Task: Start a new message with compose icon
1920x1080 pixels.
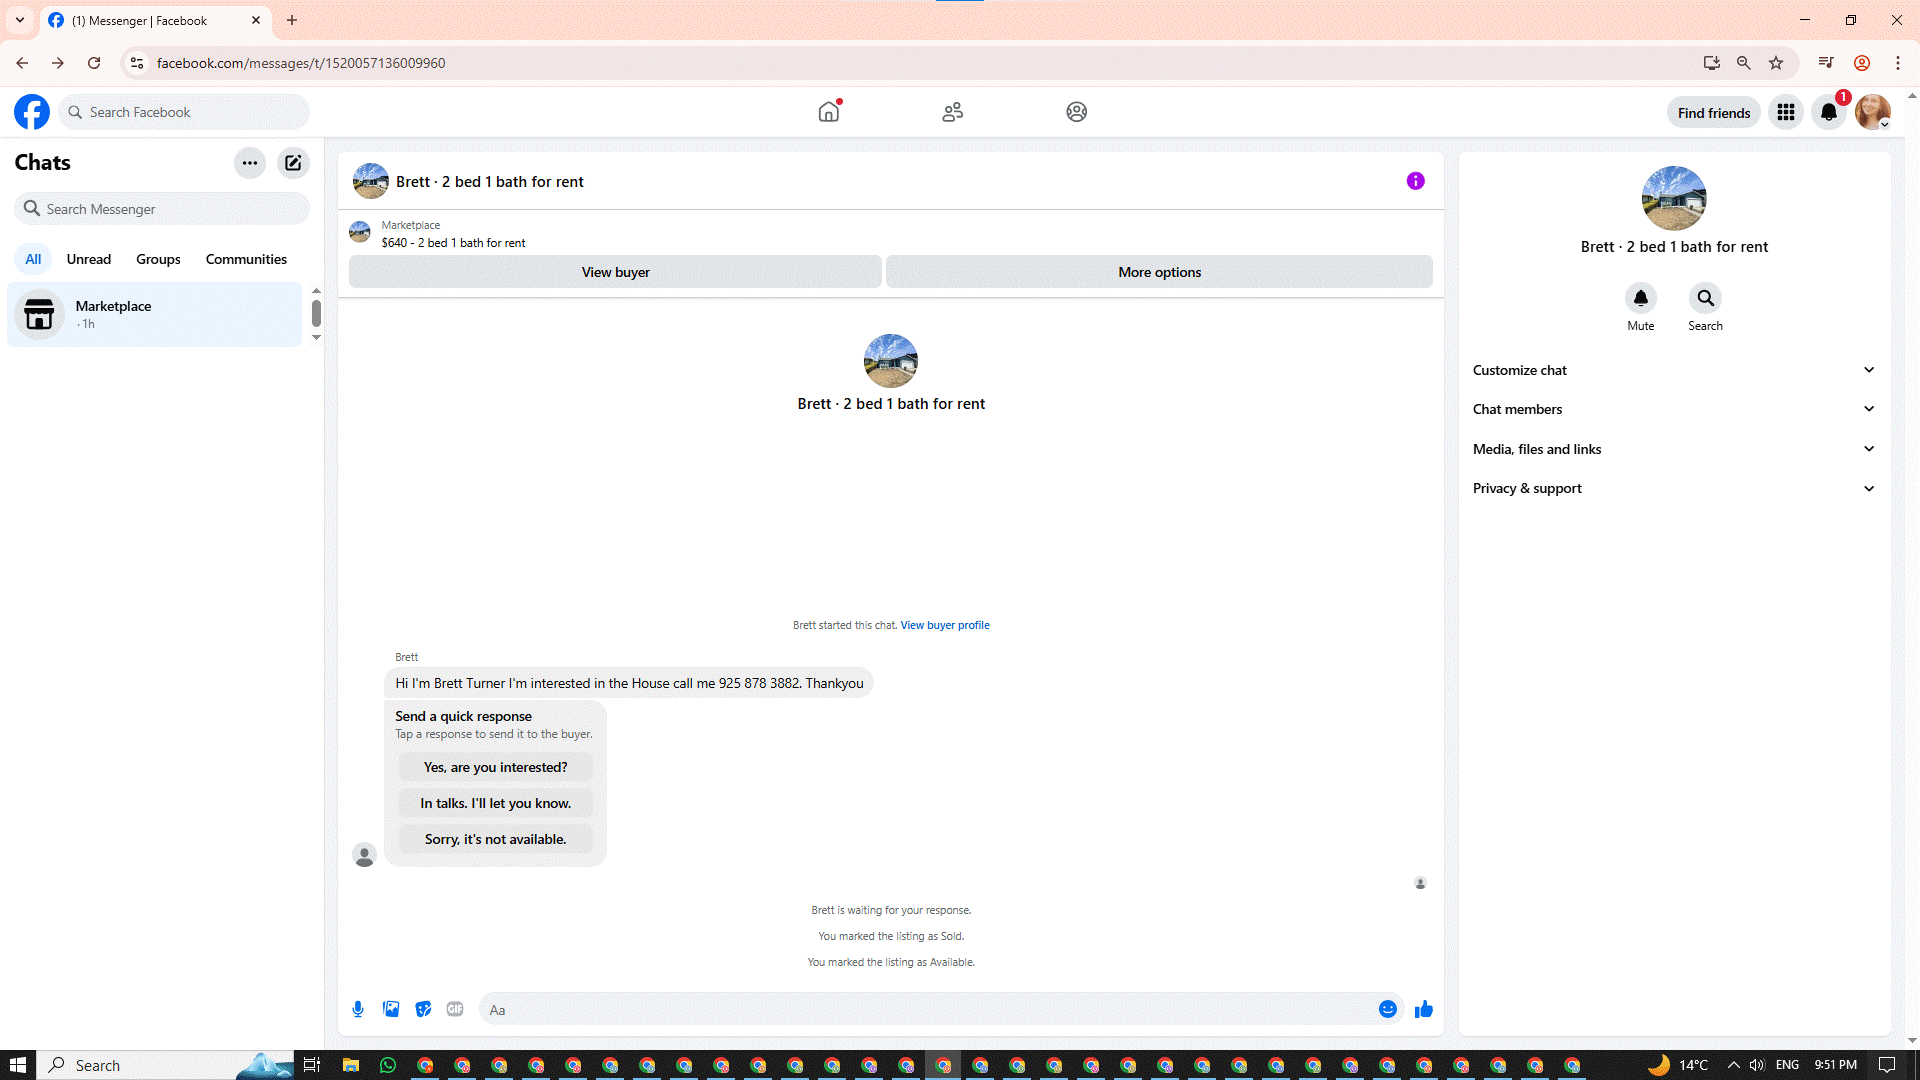Action: pos(293,163)
